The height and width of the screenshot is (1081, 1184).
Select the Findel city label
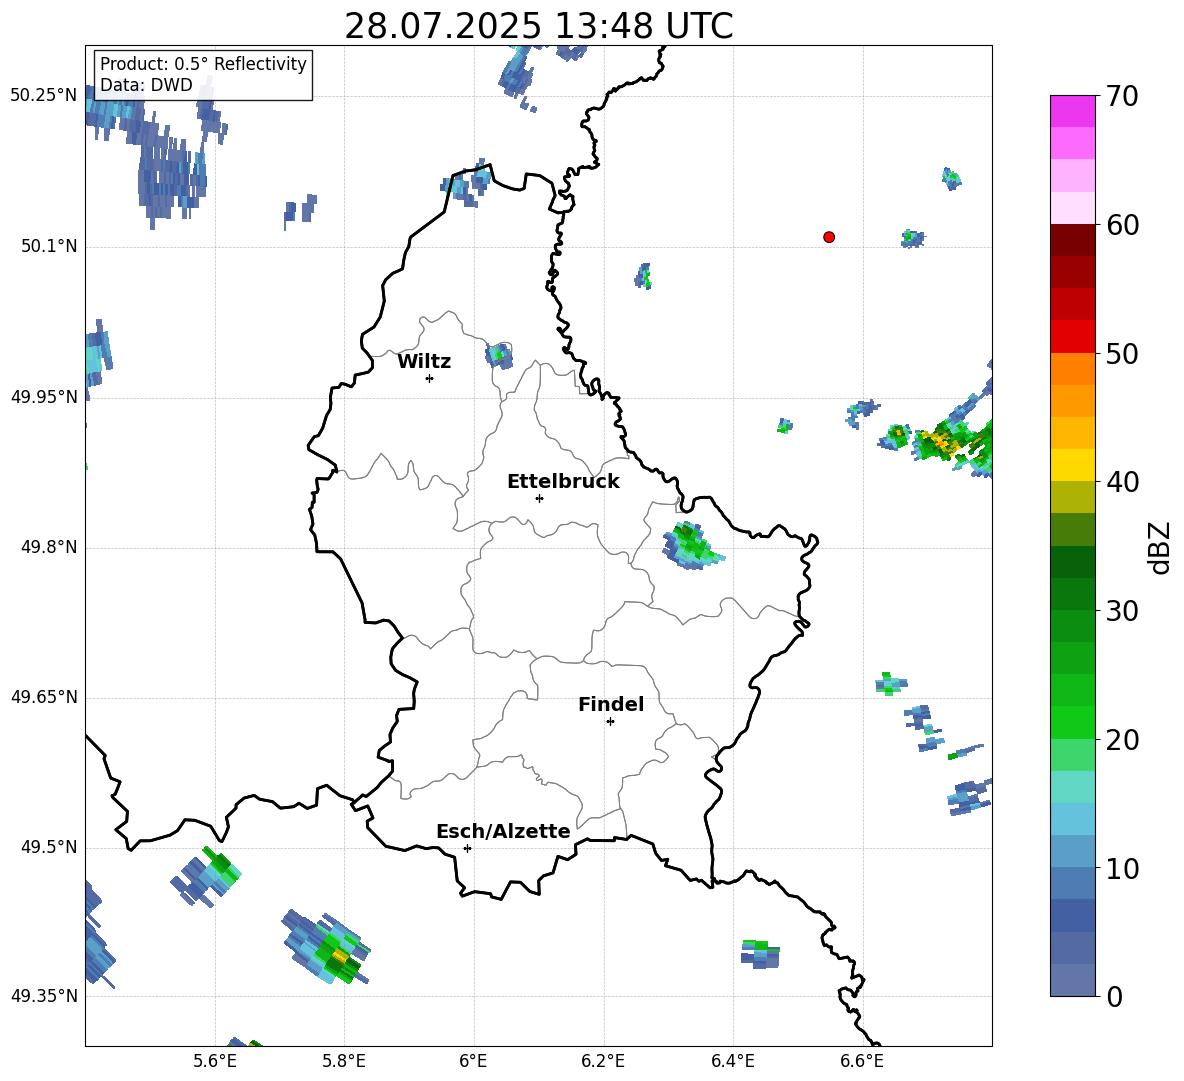click(x=611, y=704)
